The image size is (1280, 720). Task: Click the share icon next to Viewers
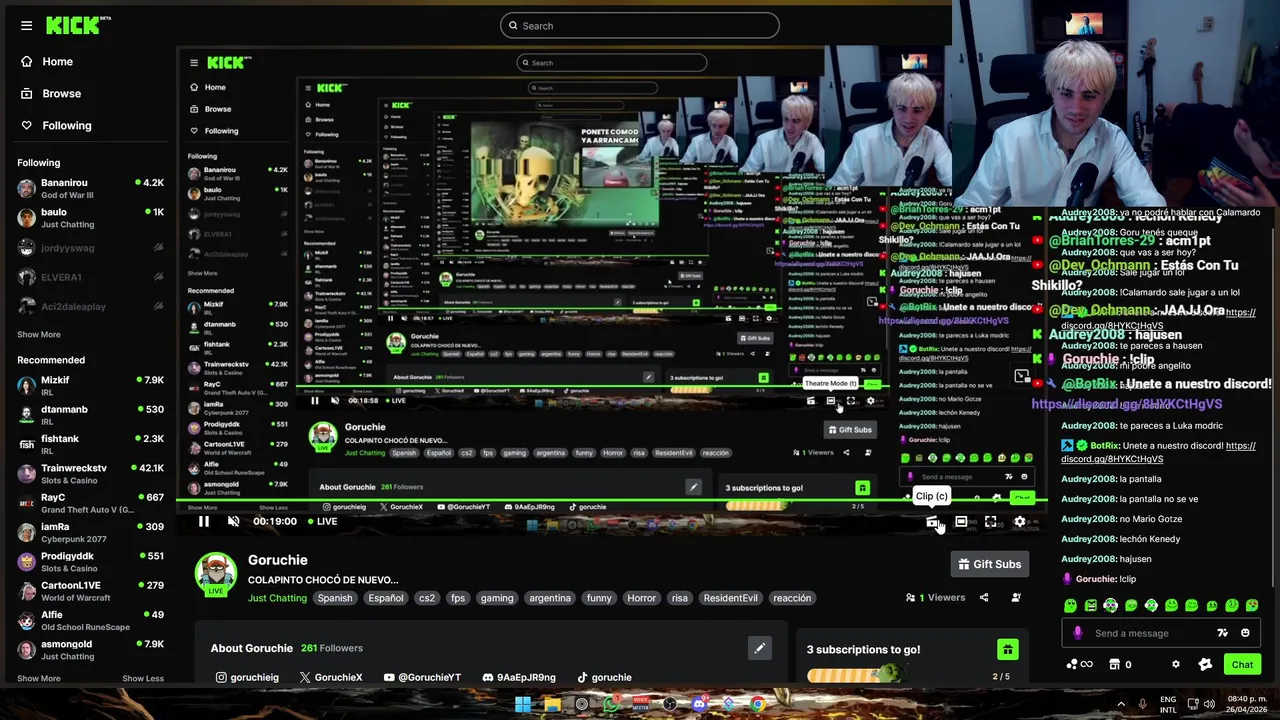tap(984, 598)
